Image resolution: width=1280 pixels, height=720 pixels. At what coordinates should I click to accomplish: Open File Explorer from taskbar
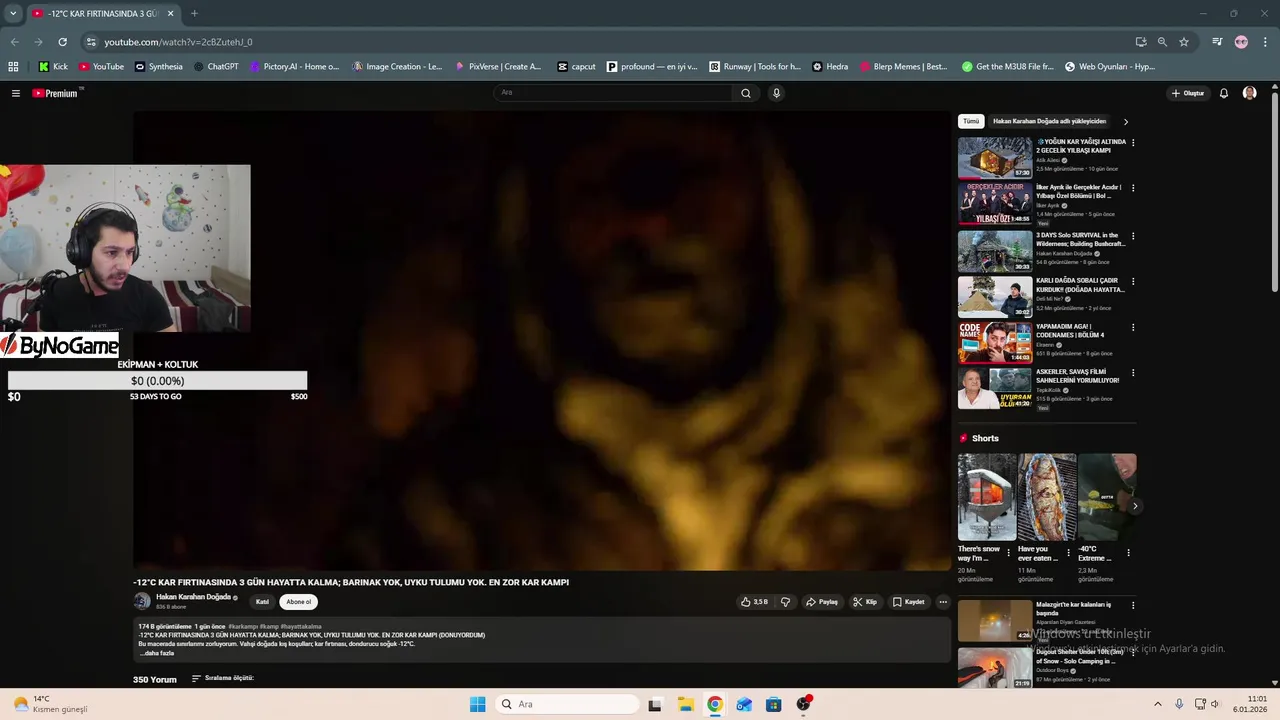point(685,704)
